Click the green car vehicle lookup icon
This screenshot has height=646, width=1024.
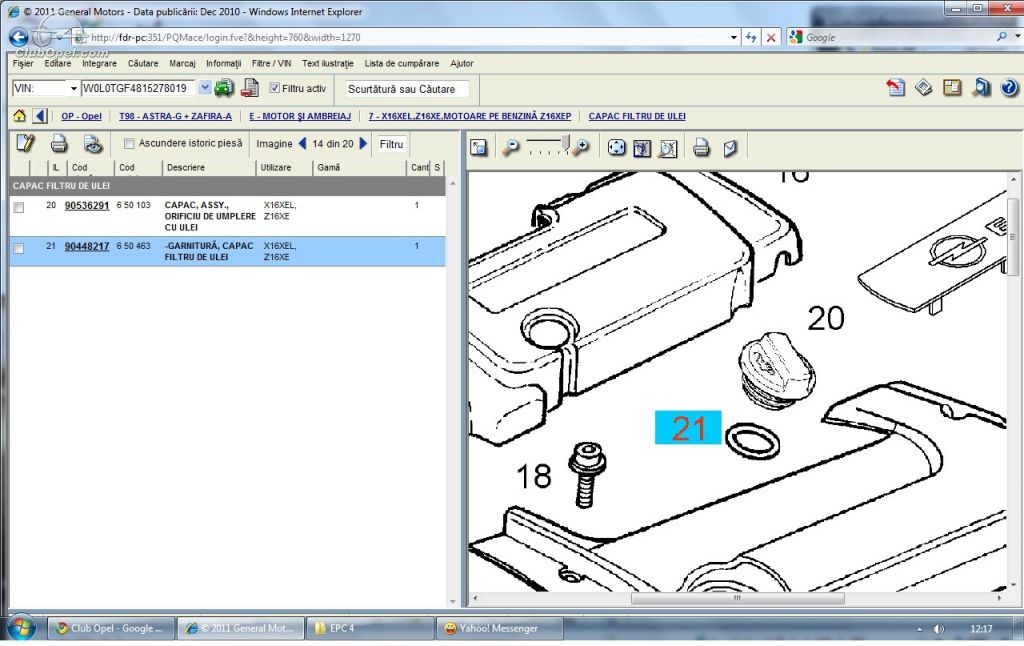[224, 88]
